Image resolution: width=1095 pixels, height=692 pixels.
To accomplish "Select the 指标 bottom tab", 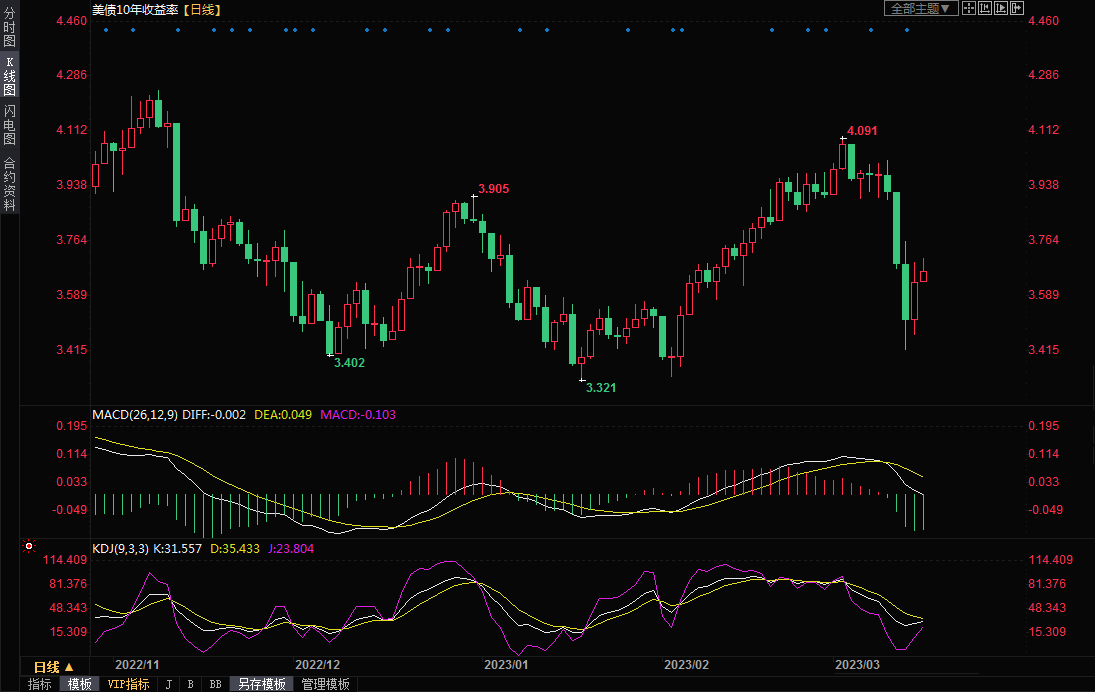I will click(x=40, y=684).
